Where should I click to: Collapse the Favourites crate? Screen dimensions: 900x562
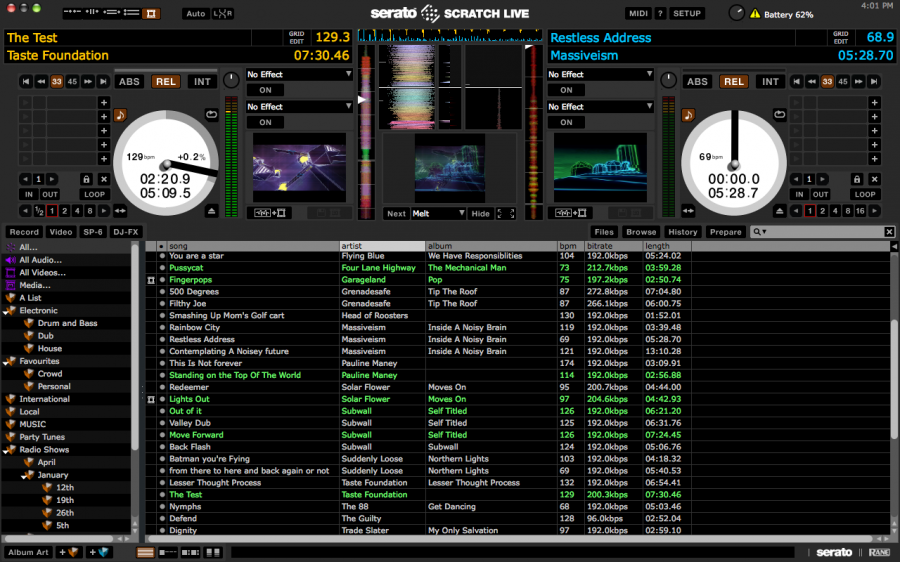coord(5,361)
